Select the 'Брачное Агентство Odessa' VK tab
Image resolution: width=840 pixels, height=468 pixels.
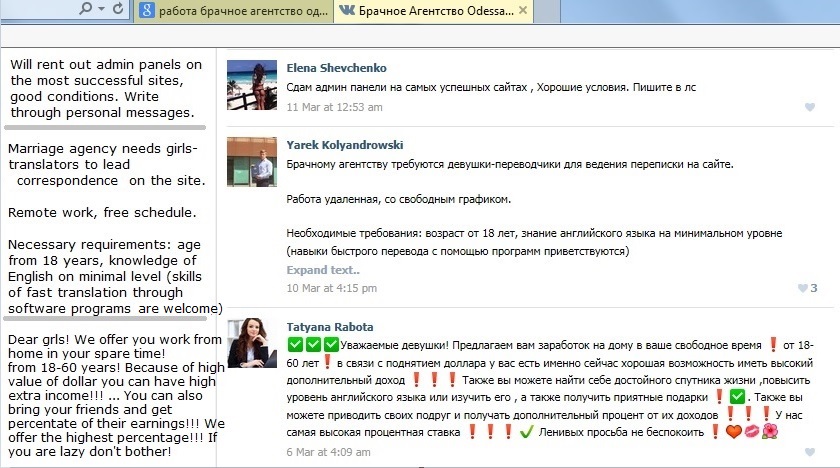pyautogui.click(x=433, y=11)
